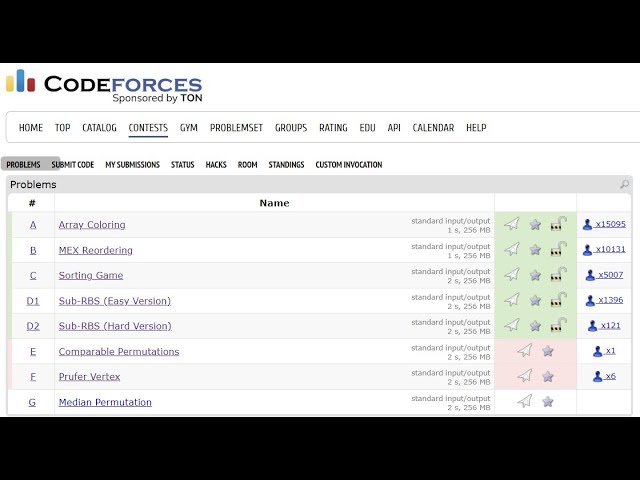Open the STANDINGS tab
The width and height of the screenshot is (640, 480).
(286, 164)
